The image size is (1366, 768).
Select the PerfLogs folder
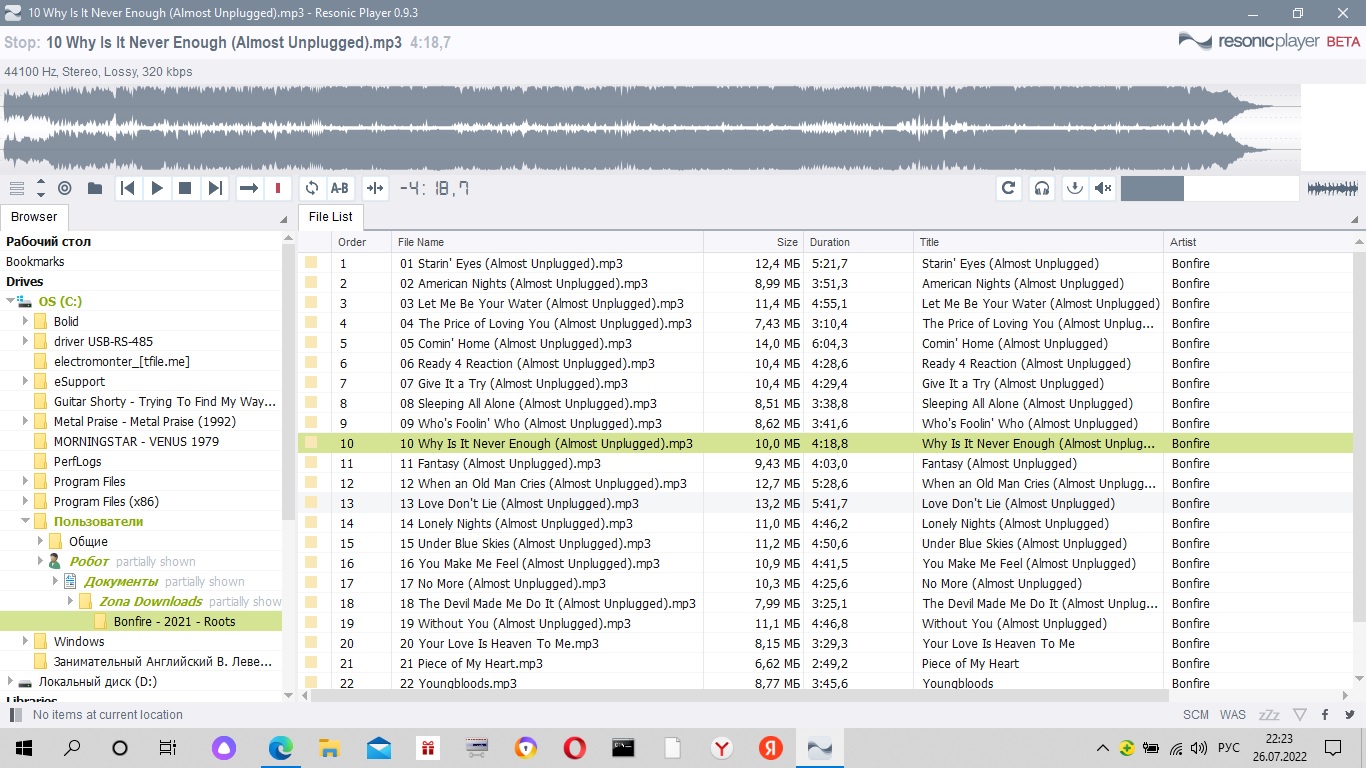(x=78, y=461)
